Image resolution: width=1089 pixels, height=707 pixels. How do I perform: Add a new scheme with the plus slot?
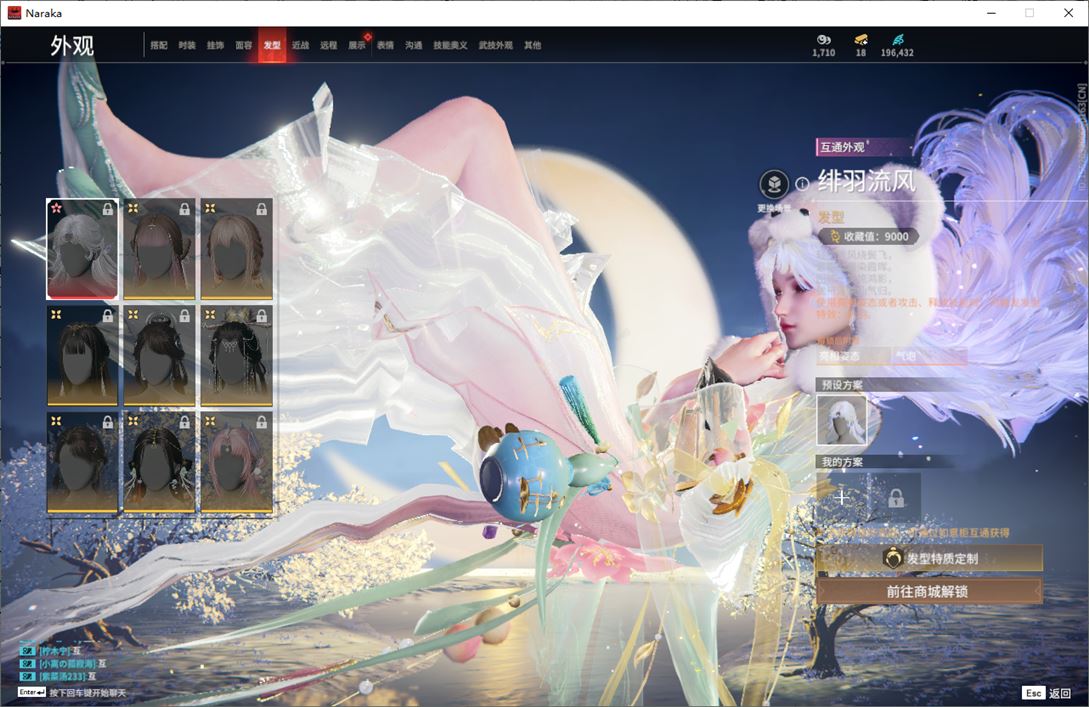tap(842, 497)
